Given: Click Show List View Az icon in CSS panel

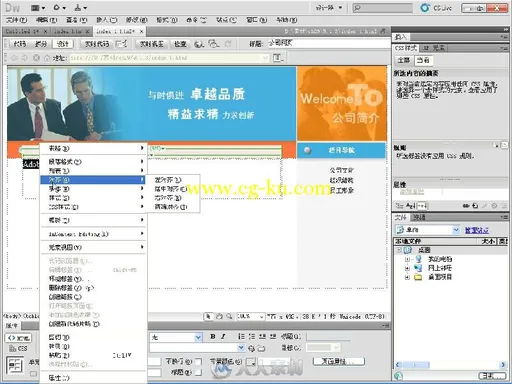Looking at the screenshot, I should 410,206.
